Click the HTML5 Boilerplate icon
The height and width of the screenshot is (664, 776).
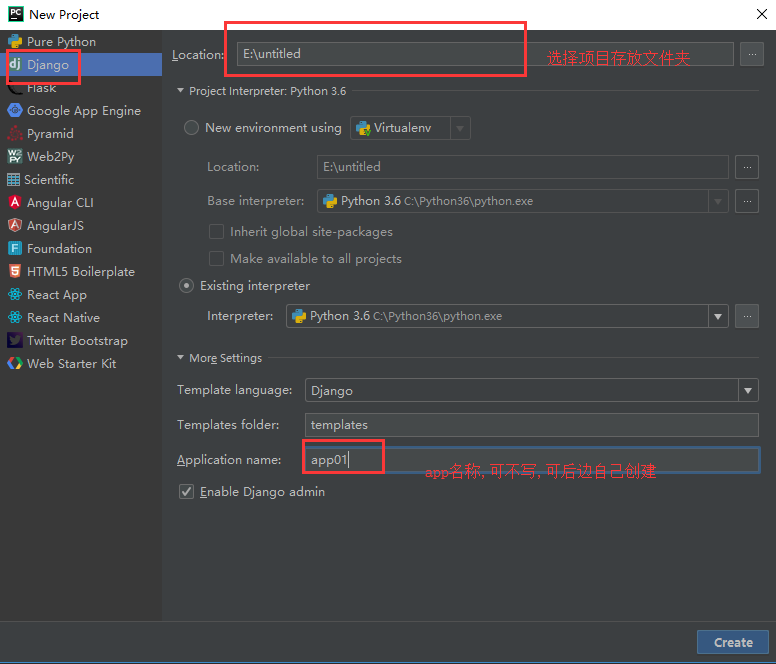tap(15, 271)
